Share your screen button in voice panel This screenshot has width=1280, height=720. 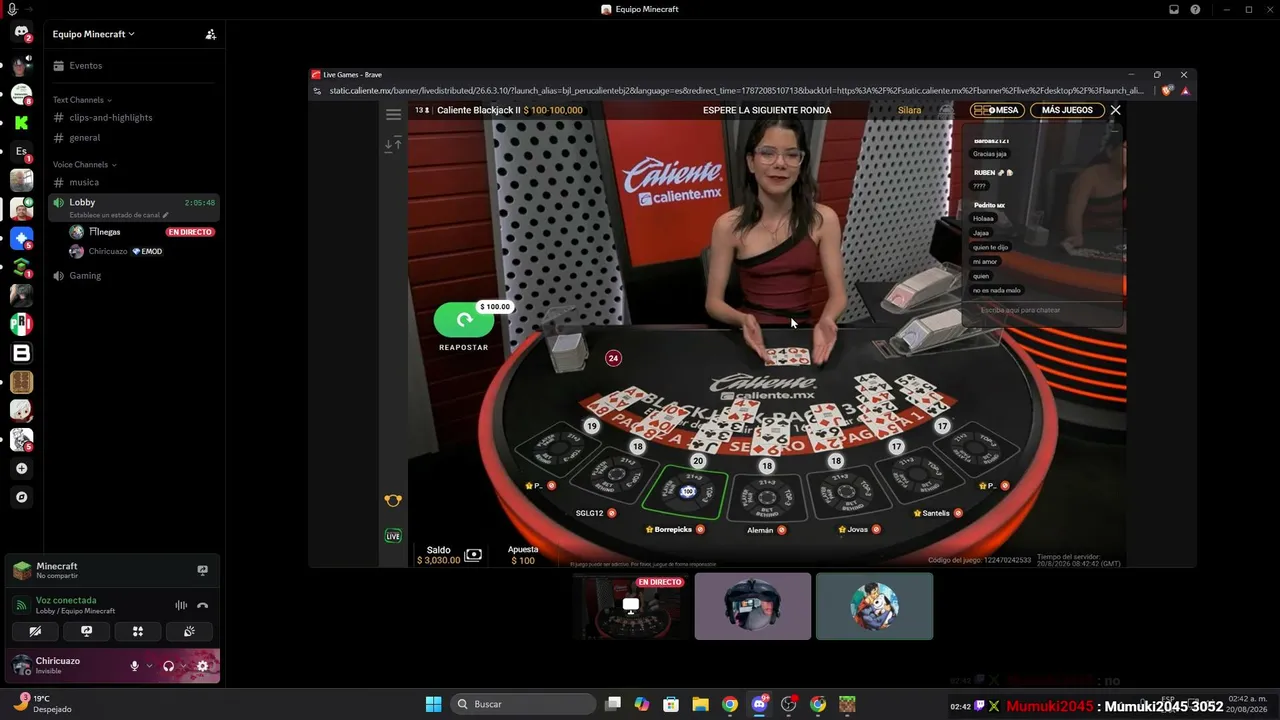87,631
